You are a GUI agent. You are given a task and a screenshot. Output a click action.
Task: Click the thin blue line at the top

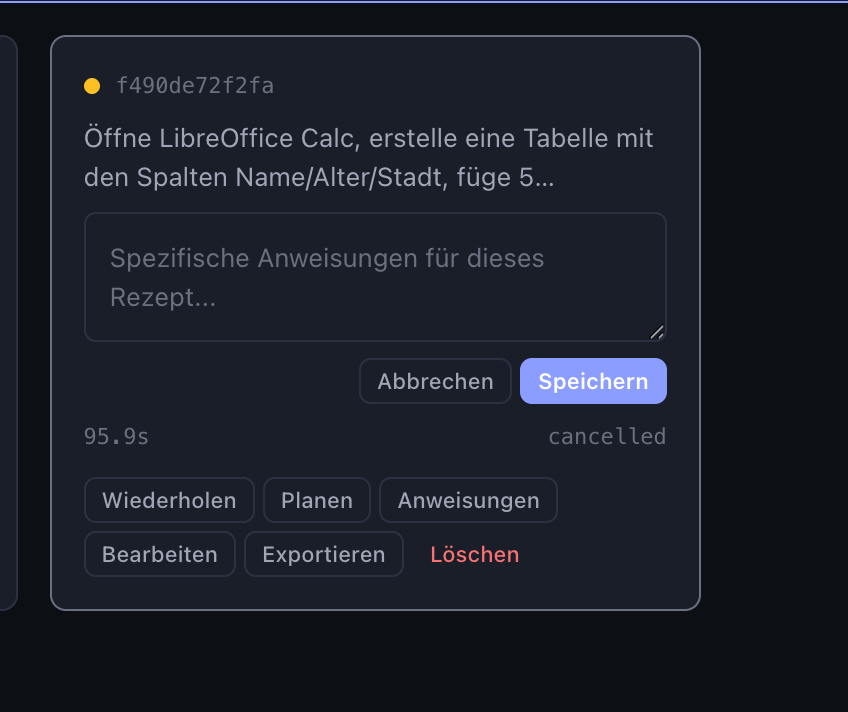pos(424,1)
